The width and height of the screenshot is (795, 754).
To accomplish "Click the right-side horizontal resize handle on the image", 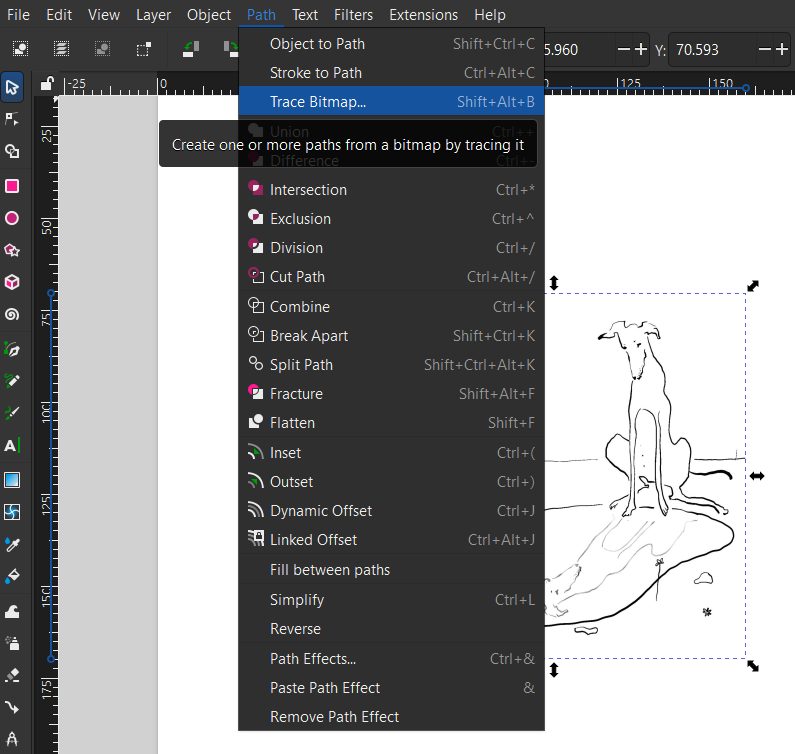I will click(x=757, y=476).
